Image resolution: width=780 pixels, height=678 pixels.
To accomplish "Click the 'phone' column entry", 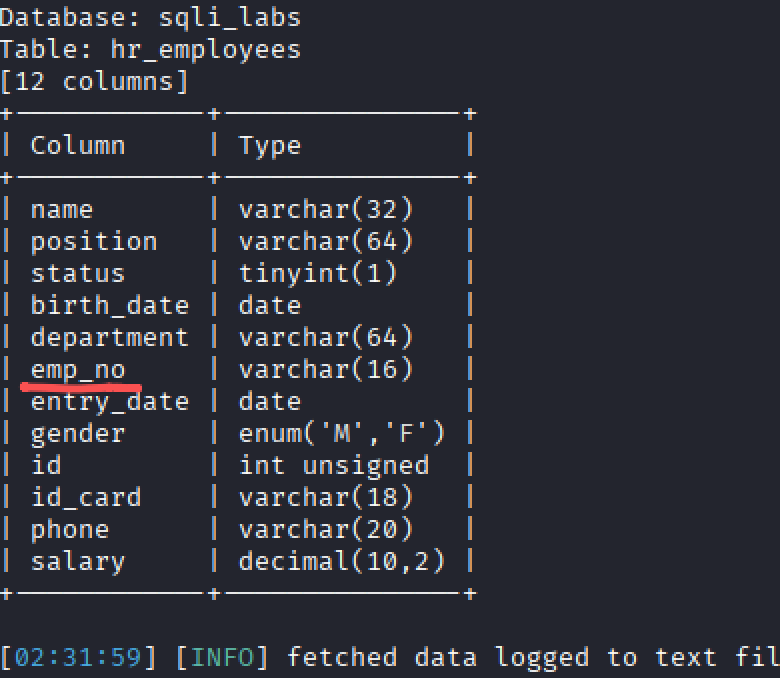I will click(70, 529).
